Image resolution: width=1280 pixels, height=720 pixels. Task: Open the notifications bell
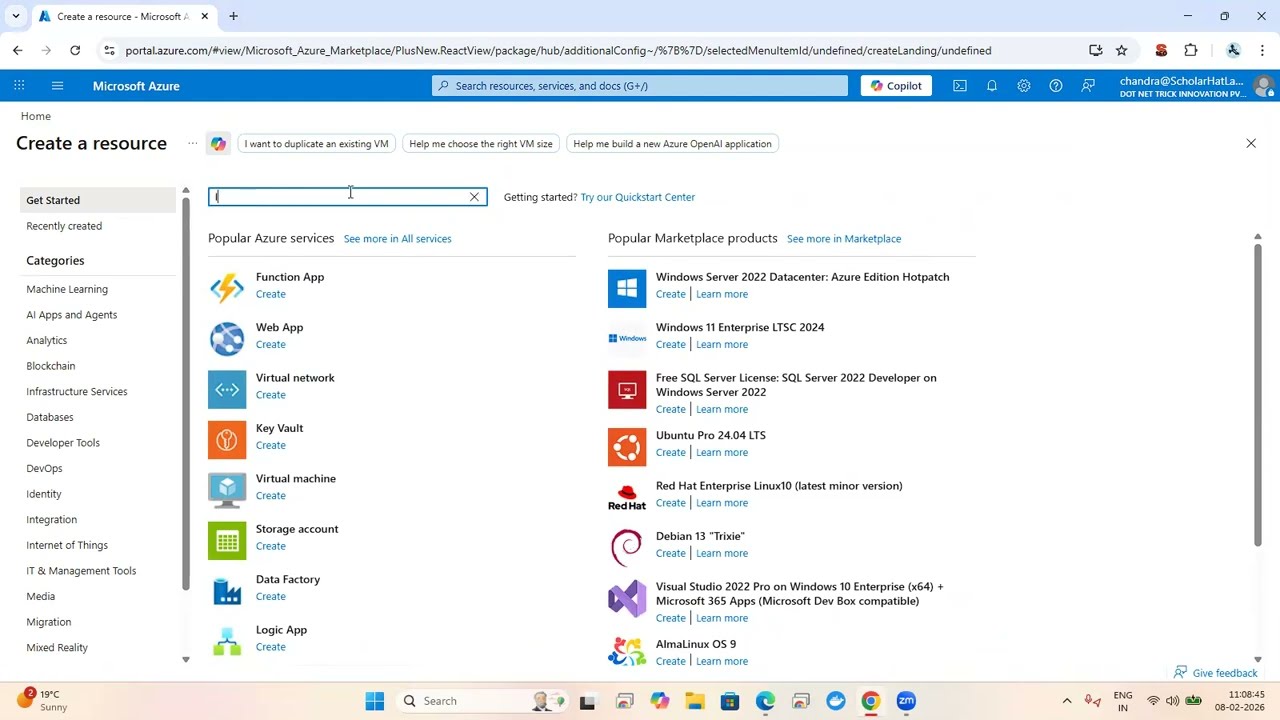[x=992, y=86]
